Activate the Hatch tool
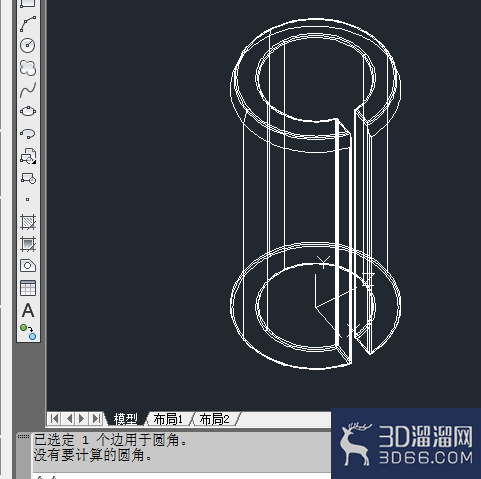481x479 pixels. 28,222
